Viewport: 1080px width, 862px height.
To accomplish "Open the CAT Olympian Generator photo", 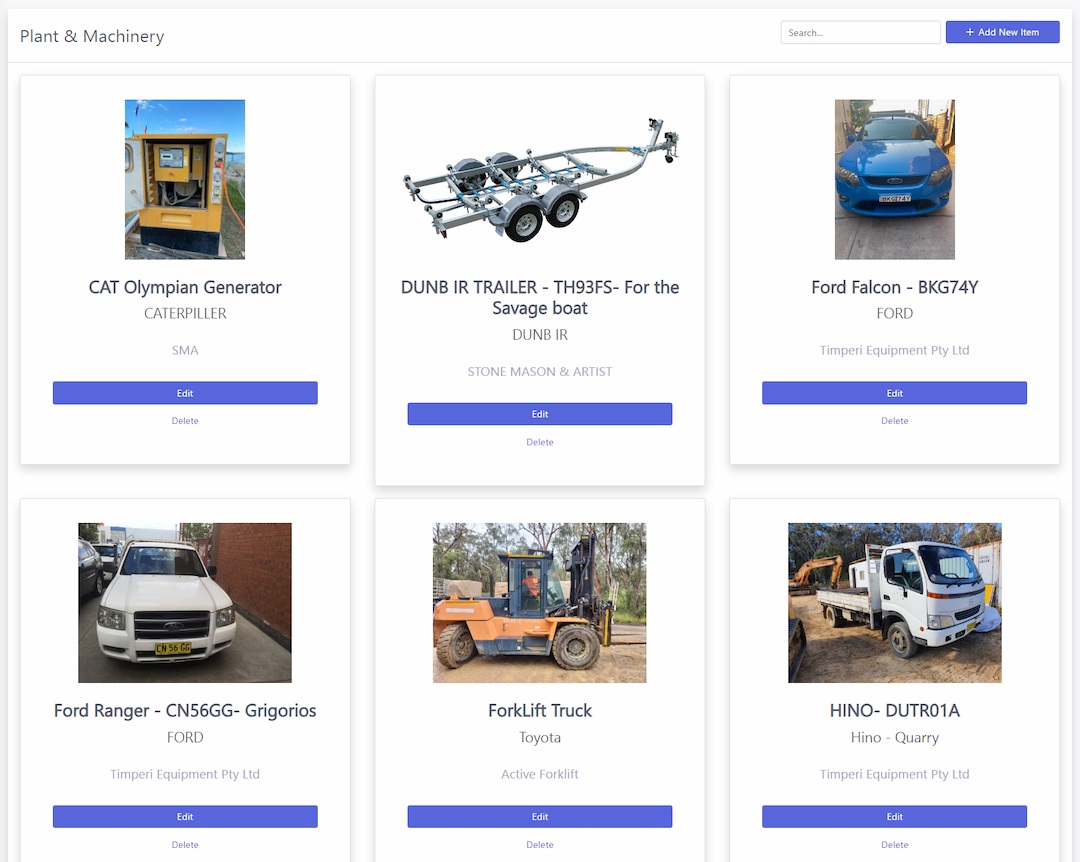I will click(185, 180).
